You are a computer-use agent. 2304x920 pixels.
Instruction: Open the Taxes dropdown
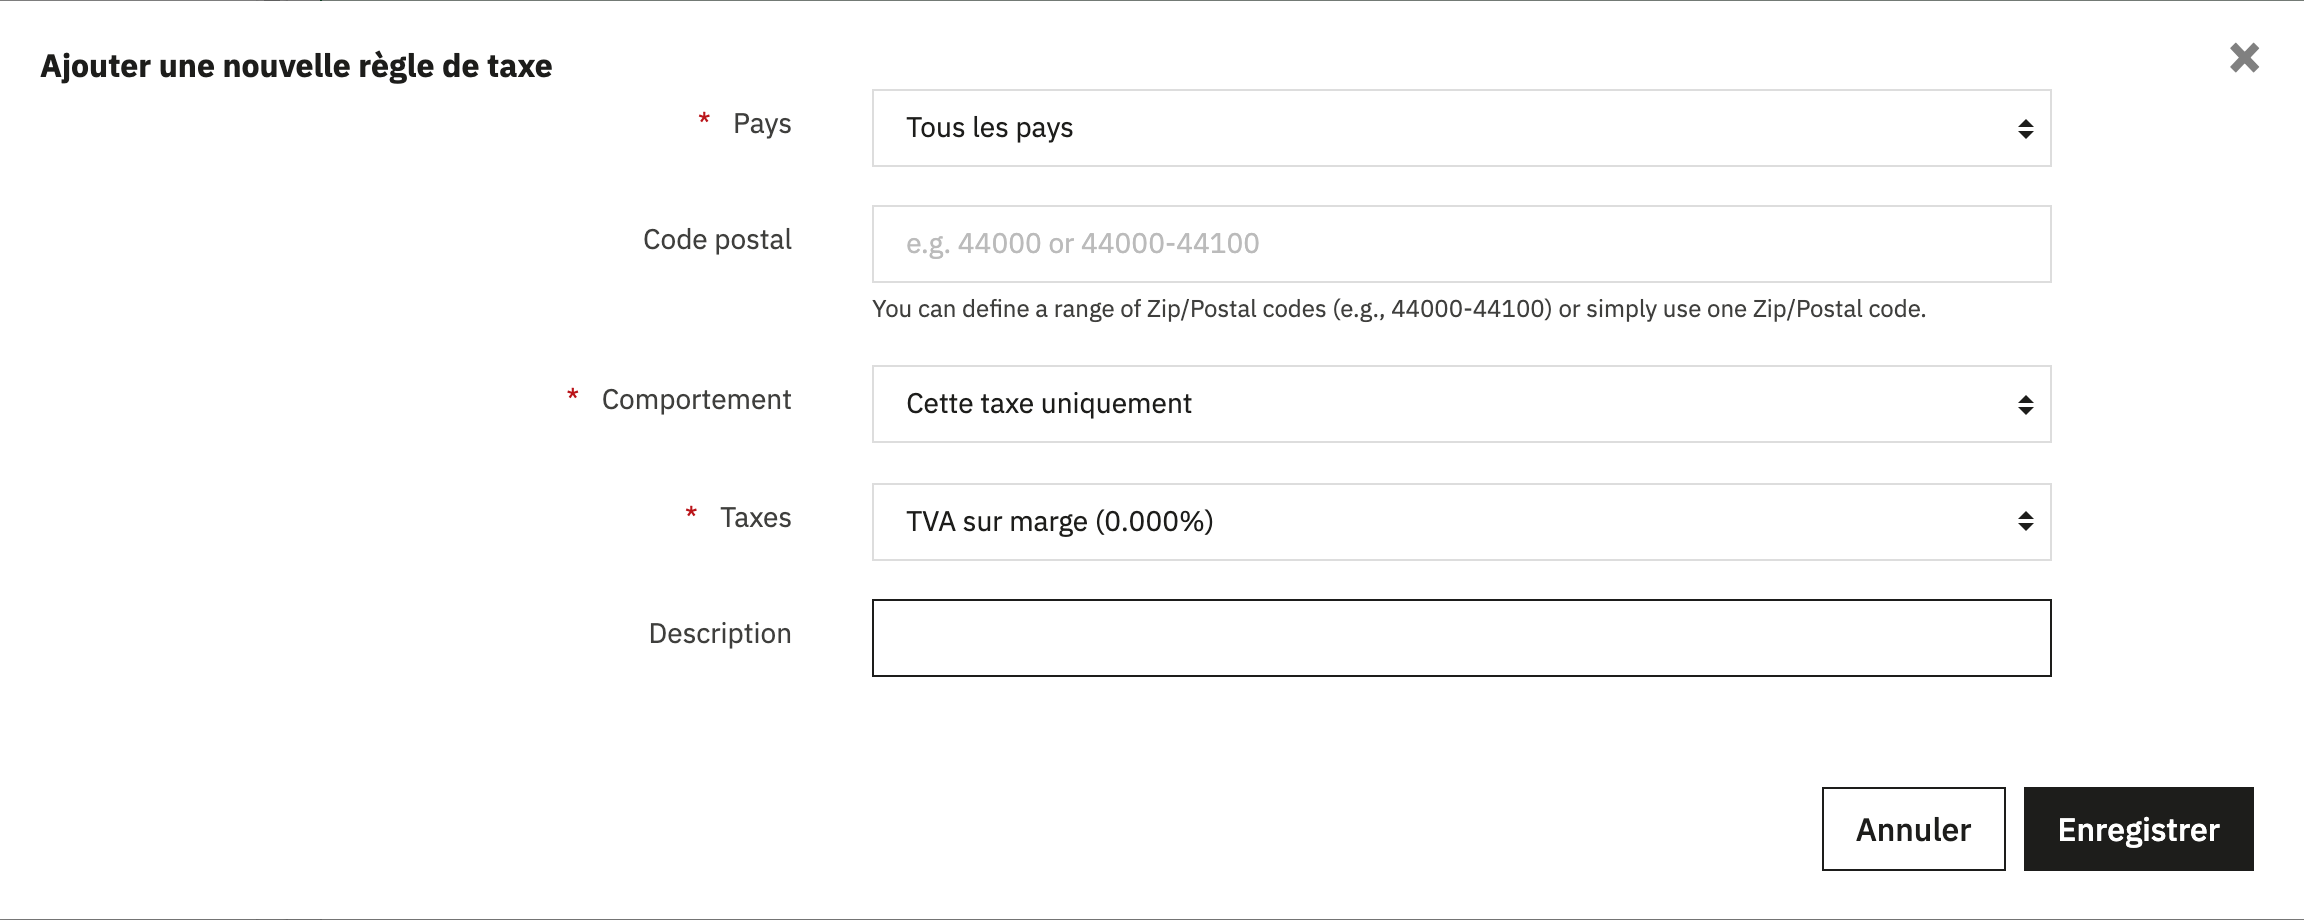1461,522
